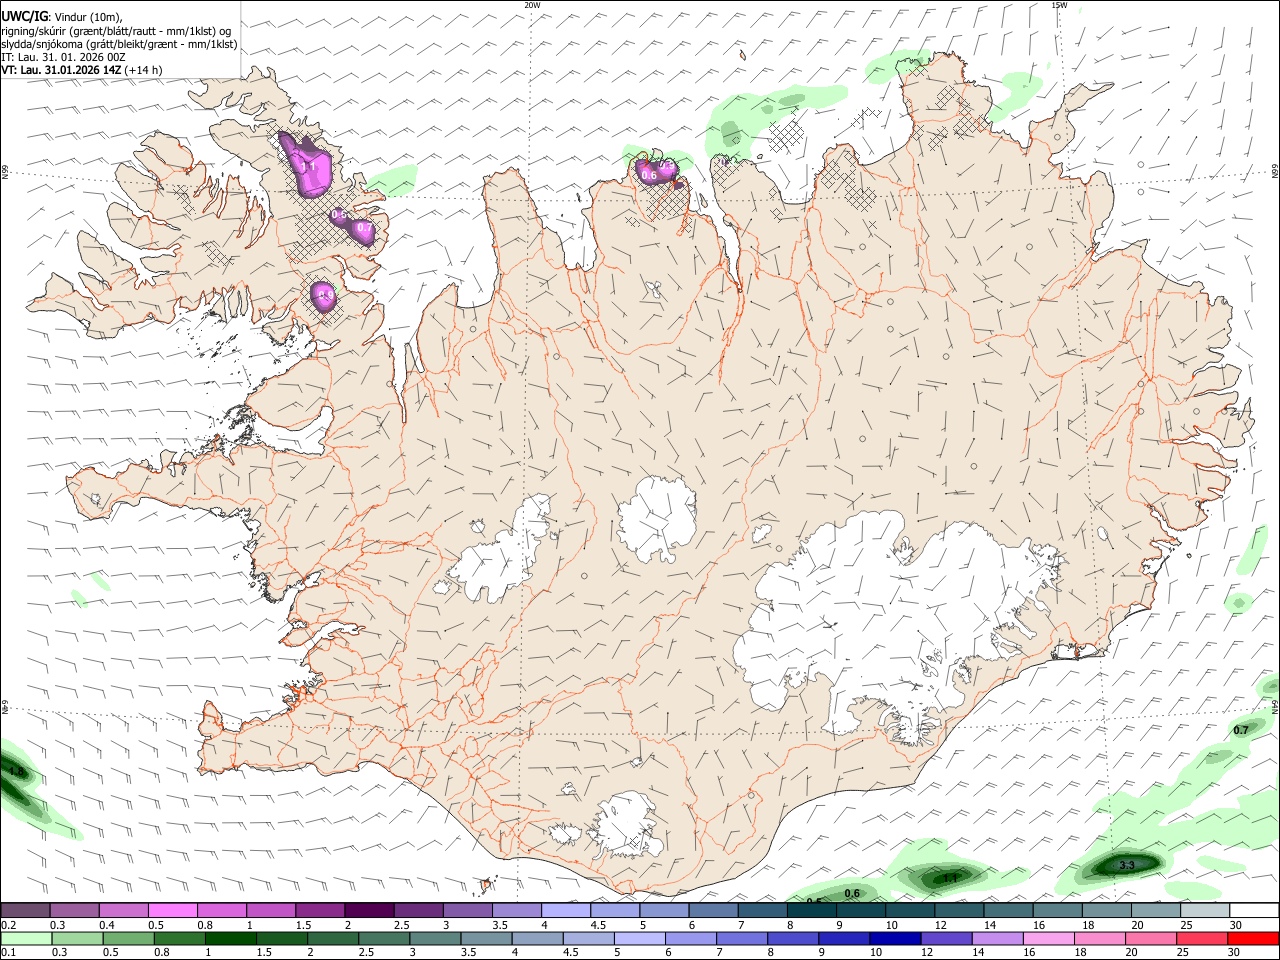The height and width of the screenshot is (960, 1280).
Task: Click the dark teal 8–9 swatch in top scale
Action: pyautogui.click(x=811, y=910)
